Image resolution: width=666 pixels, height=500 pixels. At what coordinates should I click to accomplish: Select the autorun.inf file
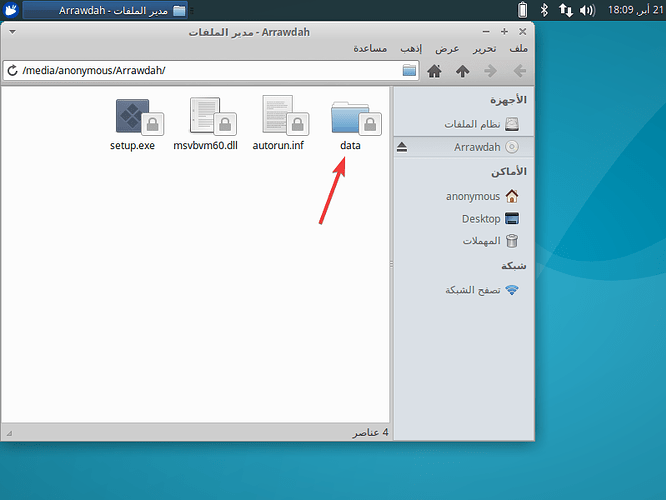coord(277,118)
